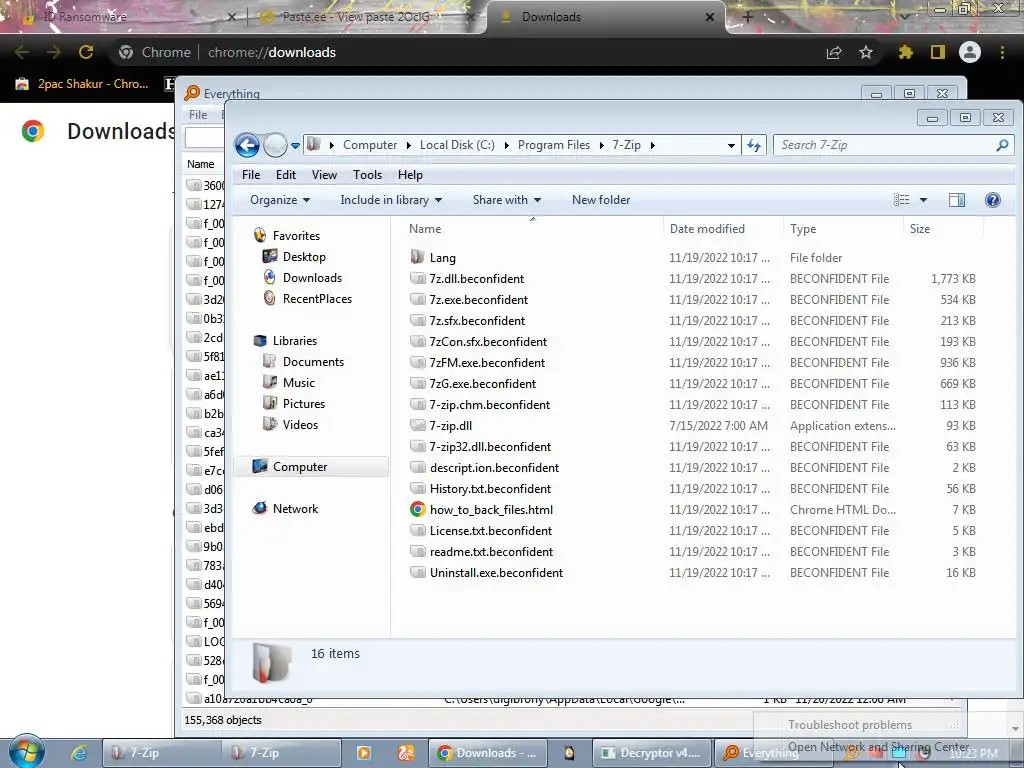Click Open Network and Sharing Center
Screen dimensions: 1024x768
(x=878, y=746)
